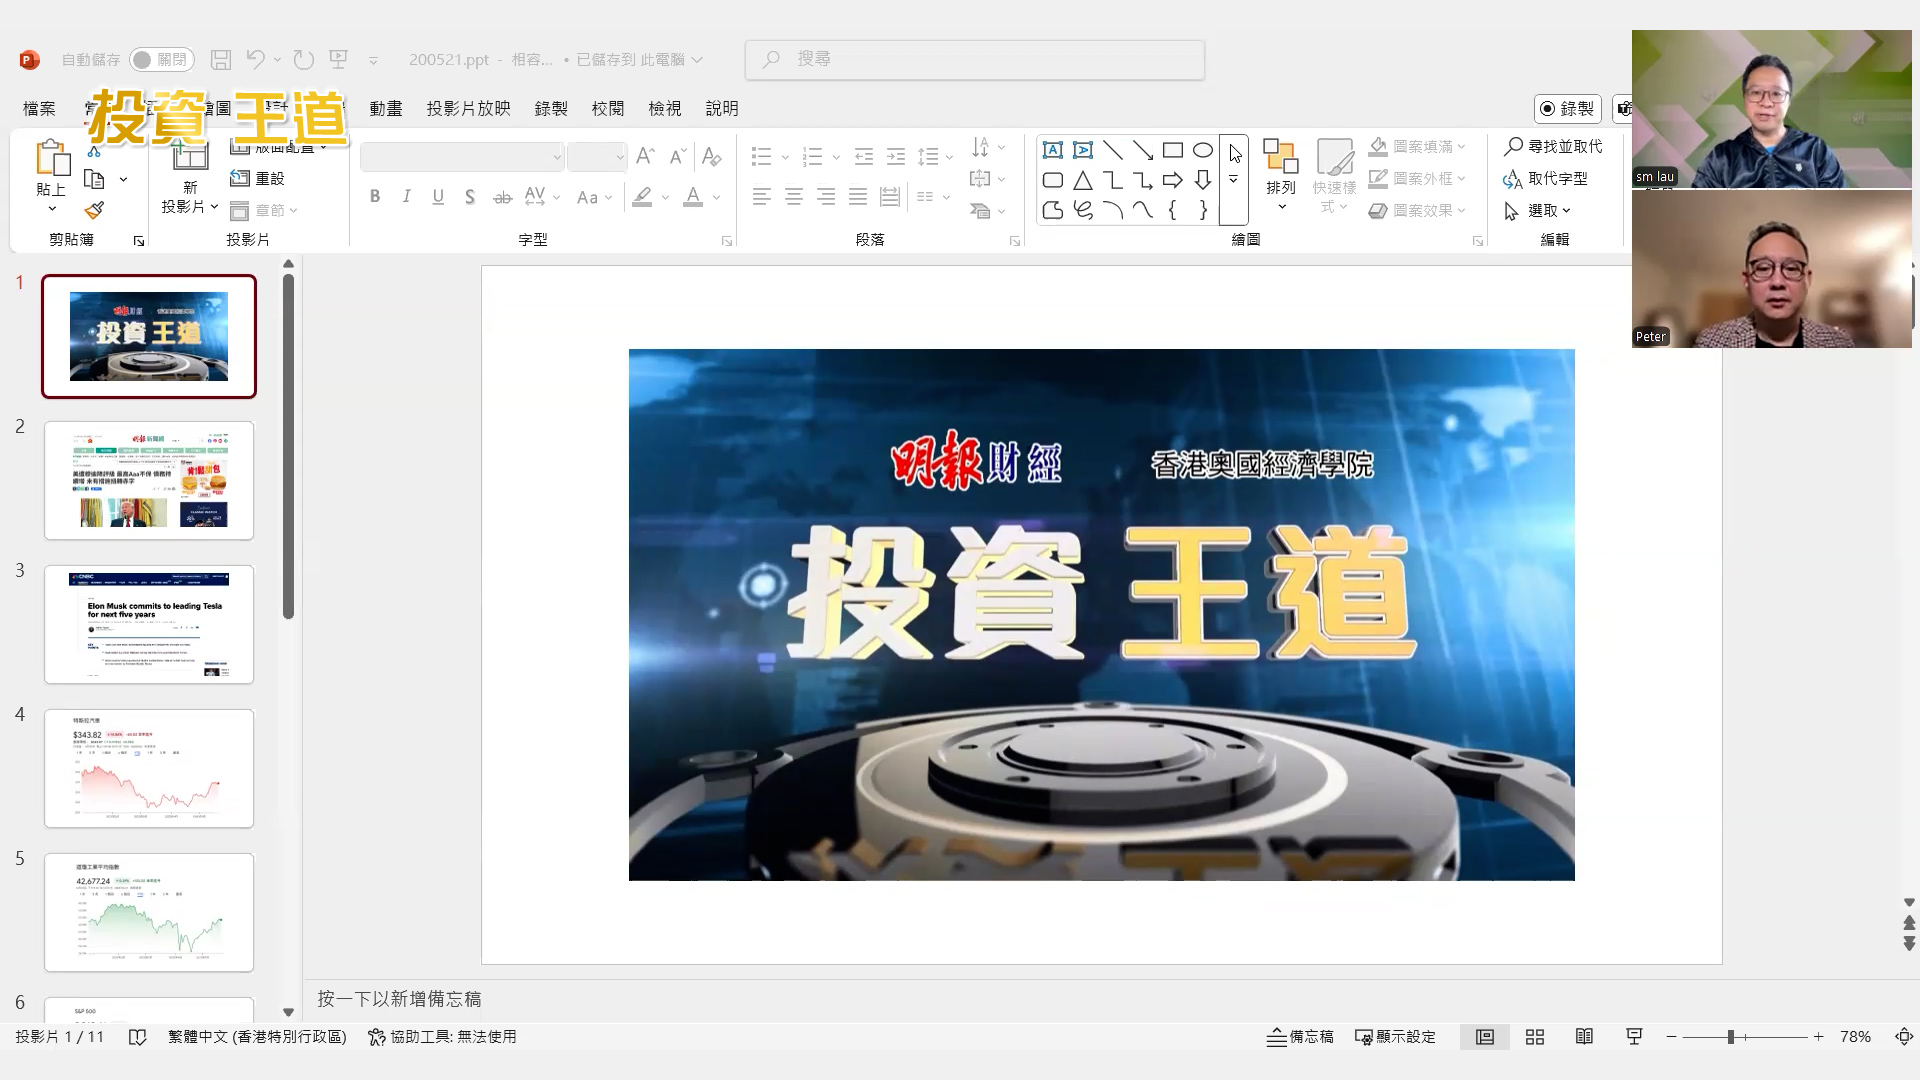Center align the text
This screenshot has width=1920, height=1080.
click(x=794, y=197)
